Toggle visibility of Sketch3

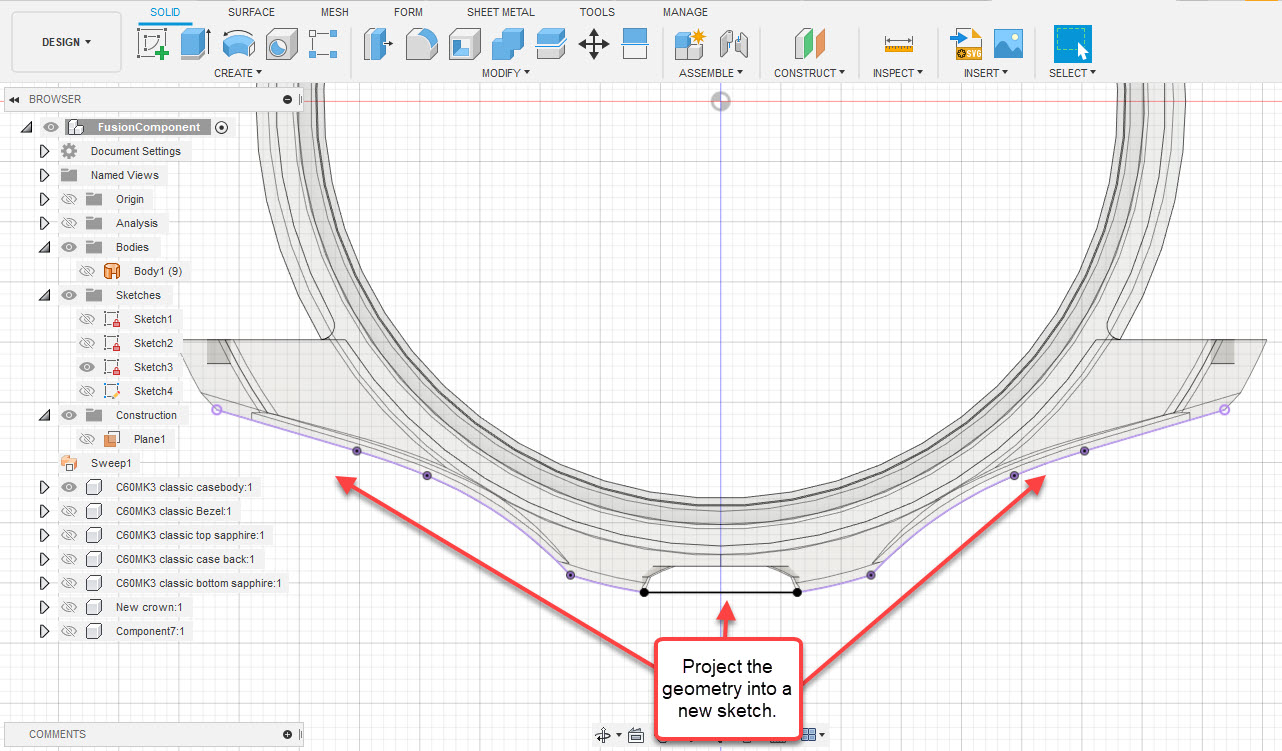click(88, 367)
